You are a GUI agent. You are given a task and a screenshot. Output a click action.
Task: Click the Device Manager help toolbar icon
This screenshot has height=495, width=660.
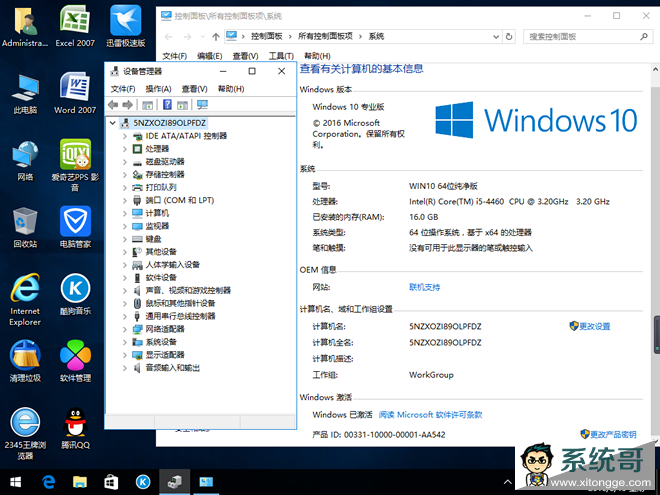(x=167, y=105)
